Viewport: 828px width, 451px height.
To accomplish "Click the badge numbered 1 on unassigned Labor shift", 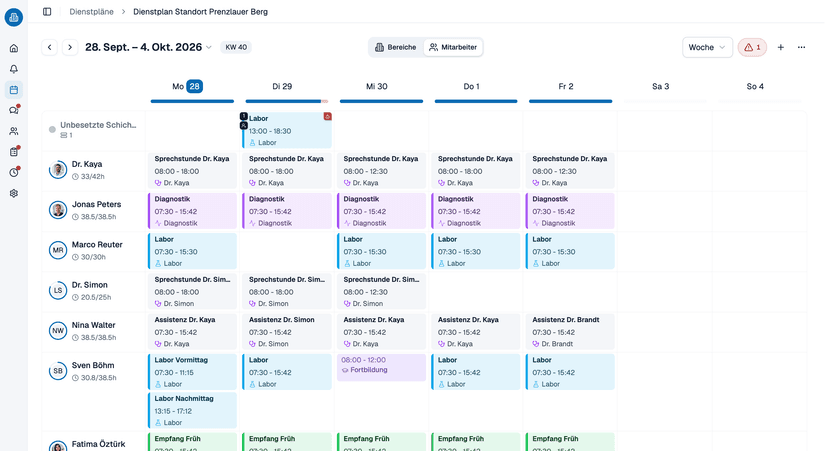I will pyautogui.click(x=243, y=116).
